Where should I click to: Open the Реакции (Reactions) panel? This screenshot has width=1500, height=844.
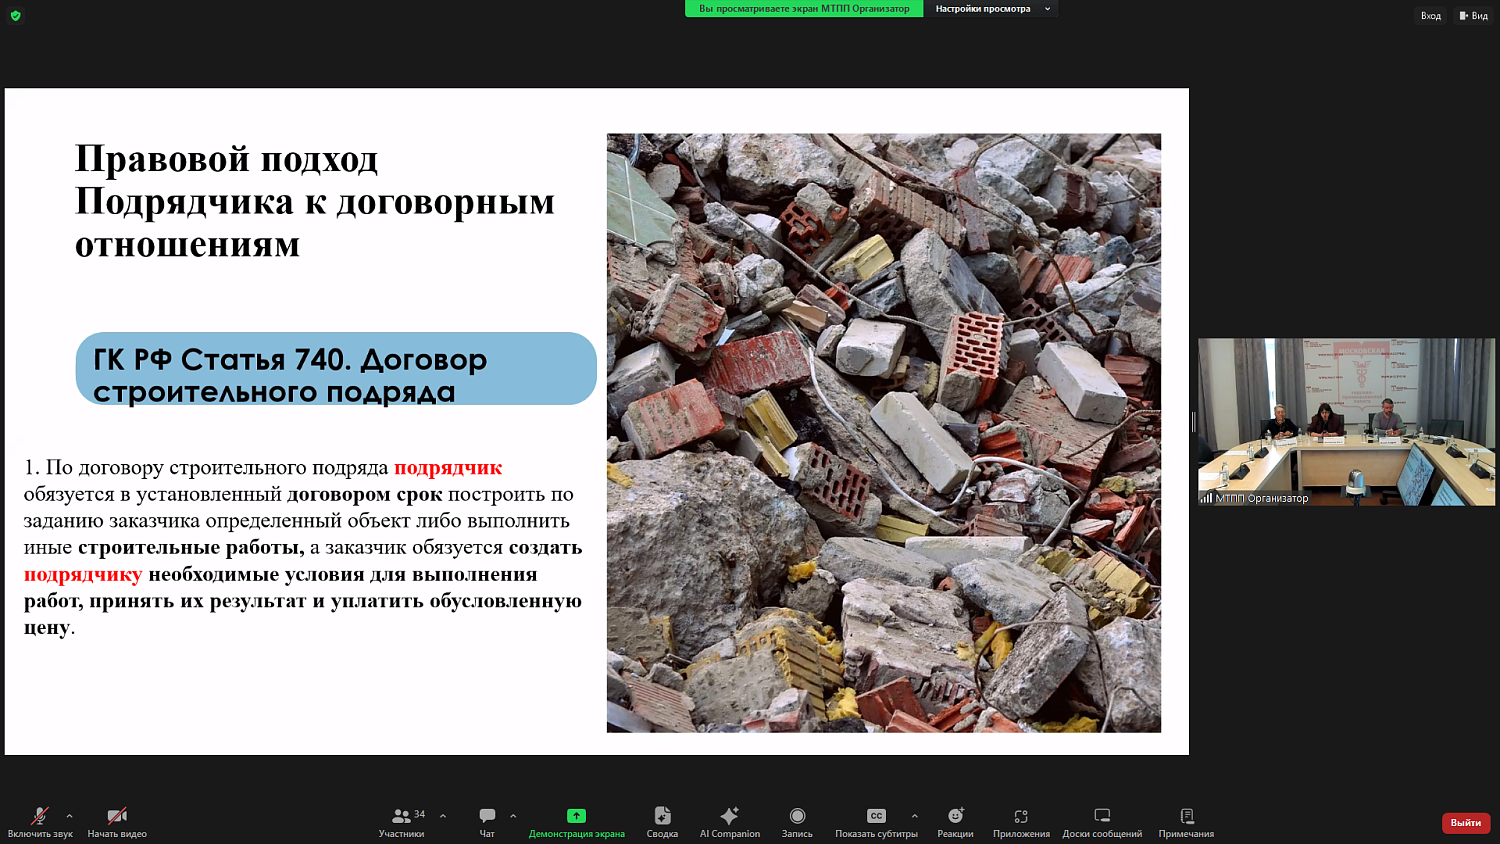coord(956,822)
